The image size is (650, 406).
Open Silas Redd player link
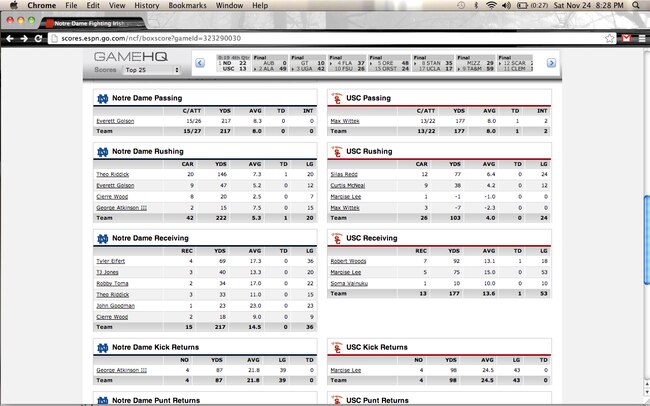(344, 174)
